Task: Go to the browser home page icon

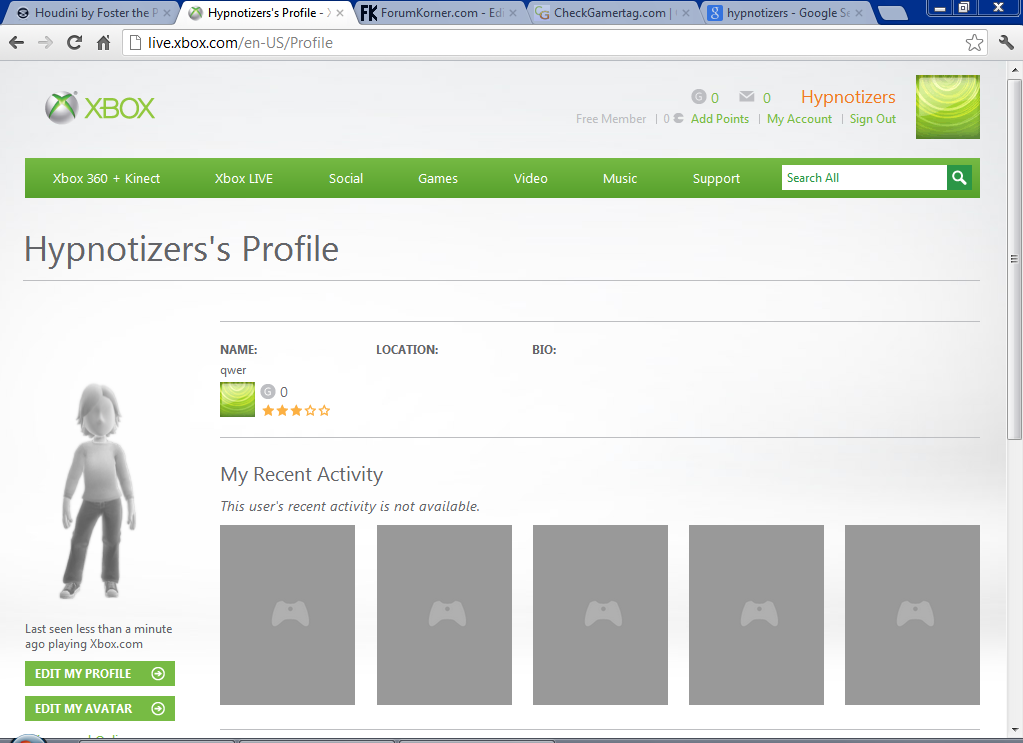Action: coord(103,43)
